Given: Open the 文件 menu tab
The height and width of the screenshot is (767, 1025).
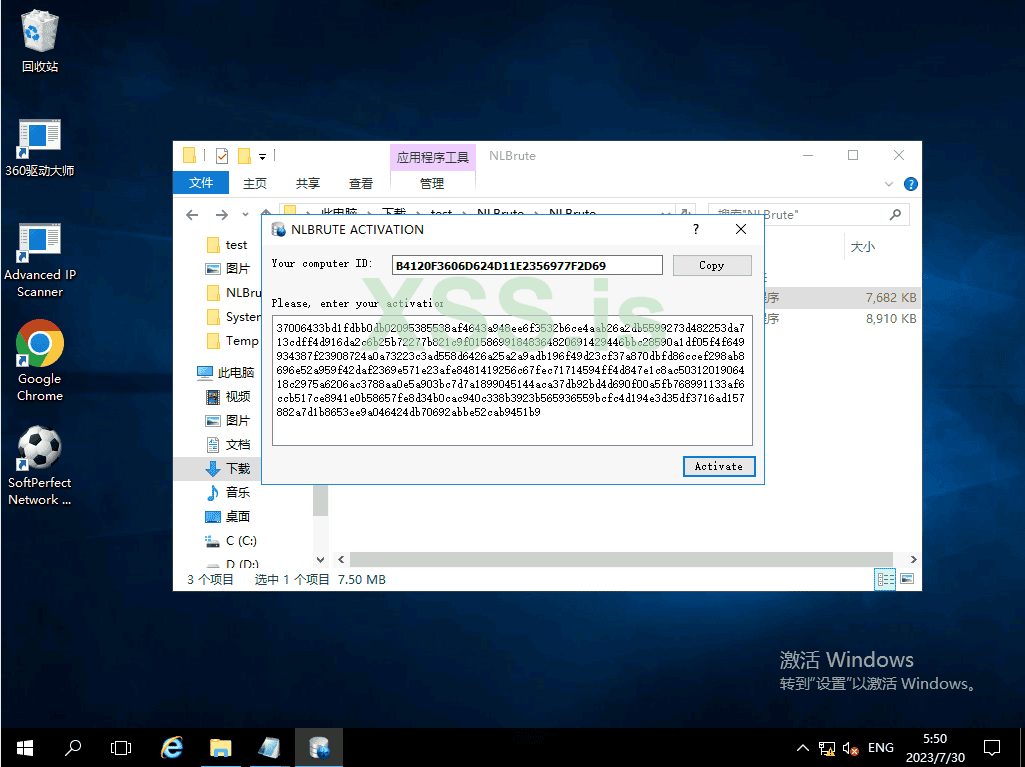Looking at the screenshot, I should point(201,183).
